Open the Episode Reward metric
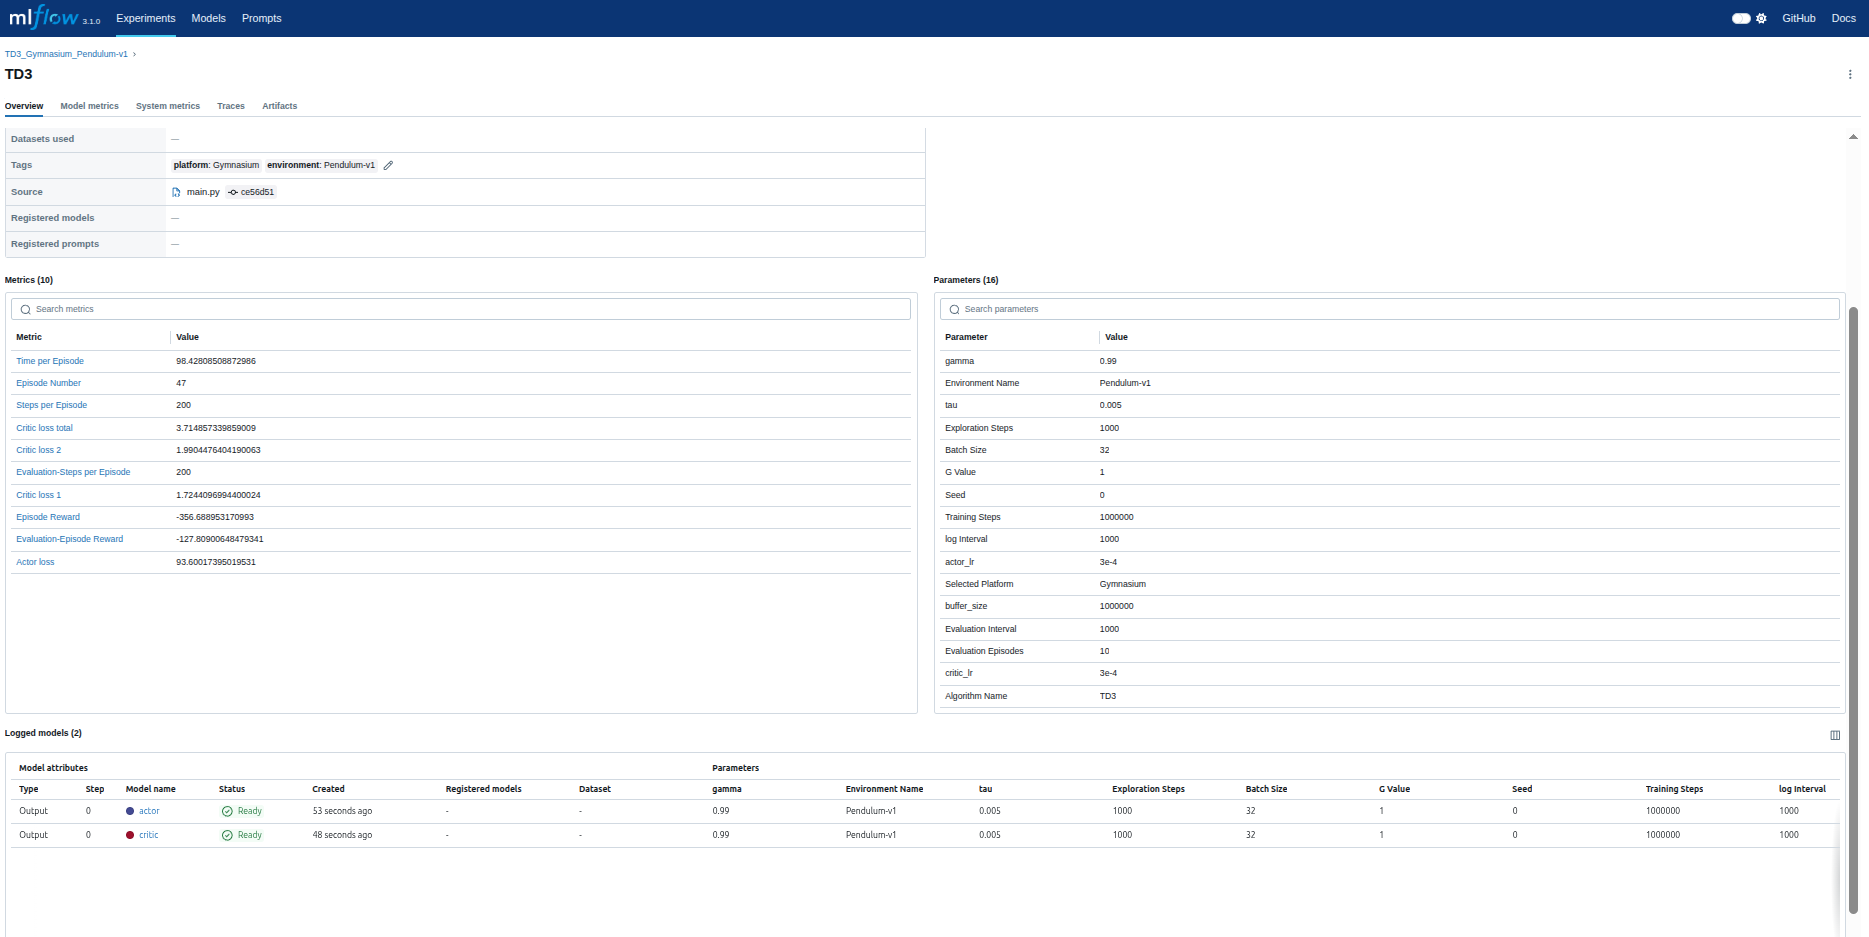 click(x=48, y=517)
